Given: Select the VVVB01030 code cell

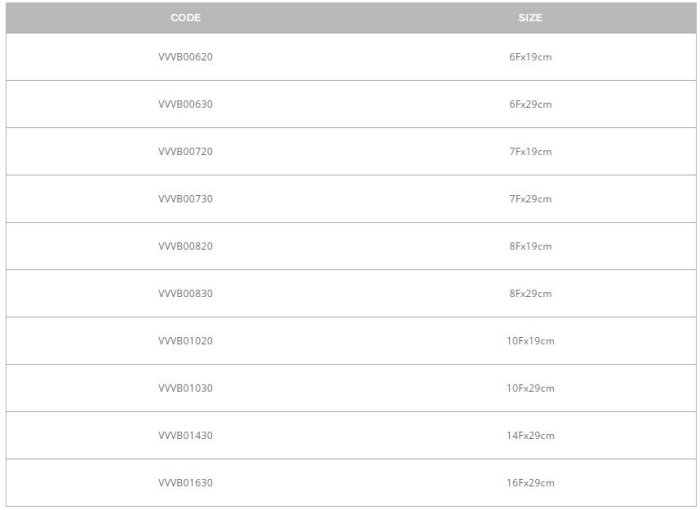Looking at the screenshot, I should point(186,388).
